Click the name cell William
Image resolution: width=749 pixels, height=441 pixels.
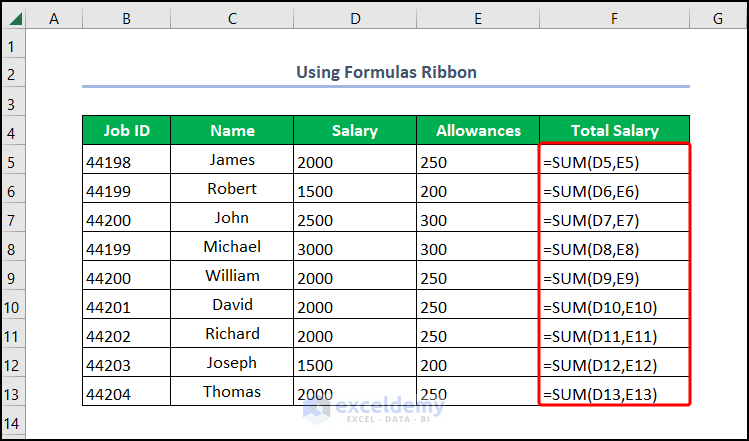(232, 276)
